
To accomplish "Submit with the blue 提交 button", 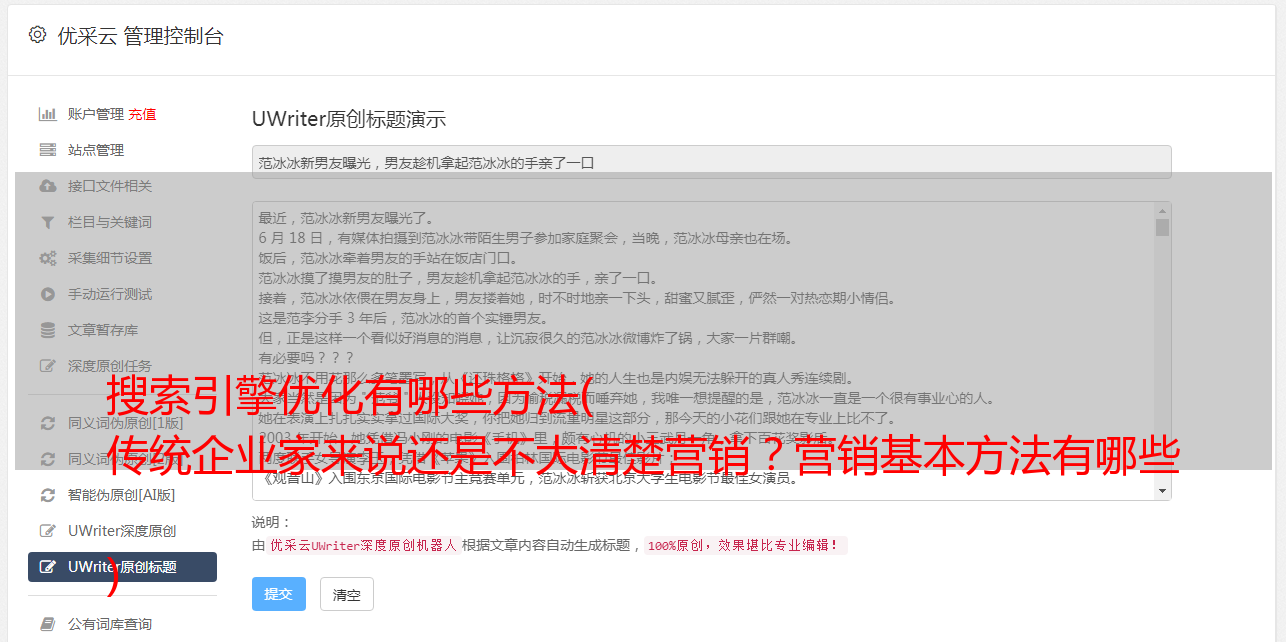I will 279,594.
